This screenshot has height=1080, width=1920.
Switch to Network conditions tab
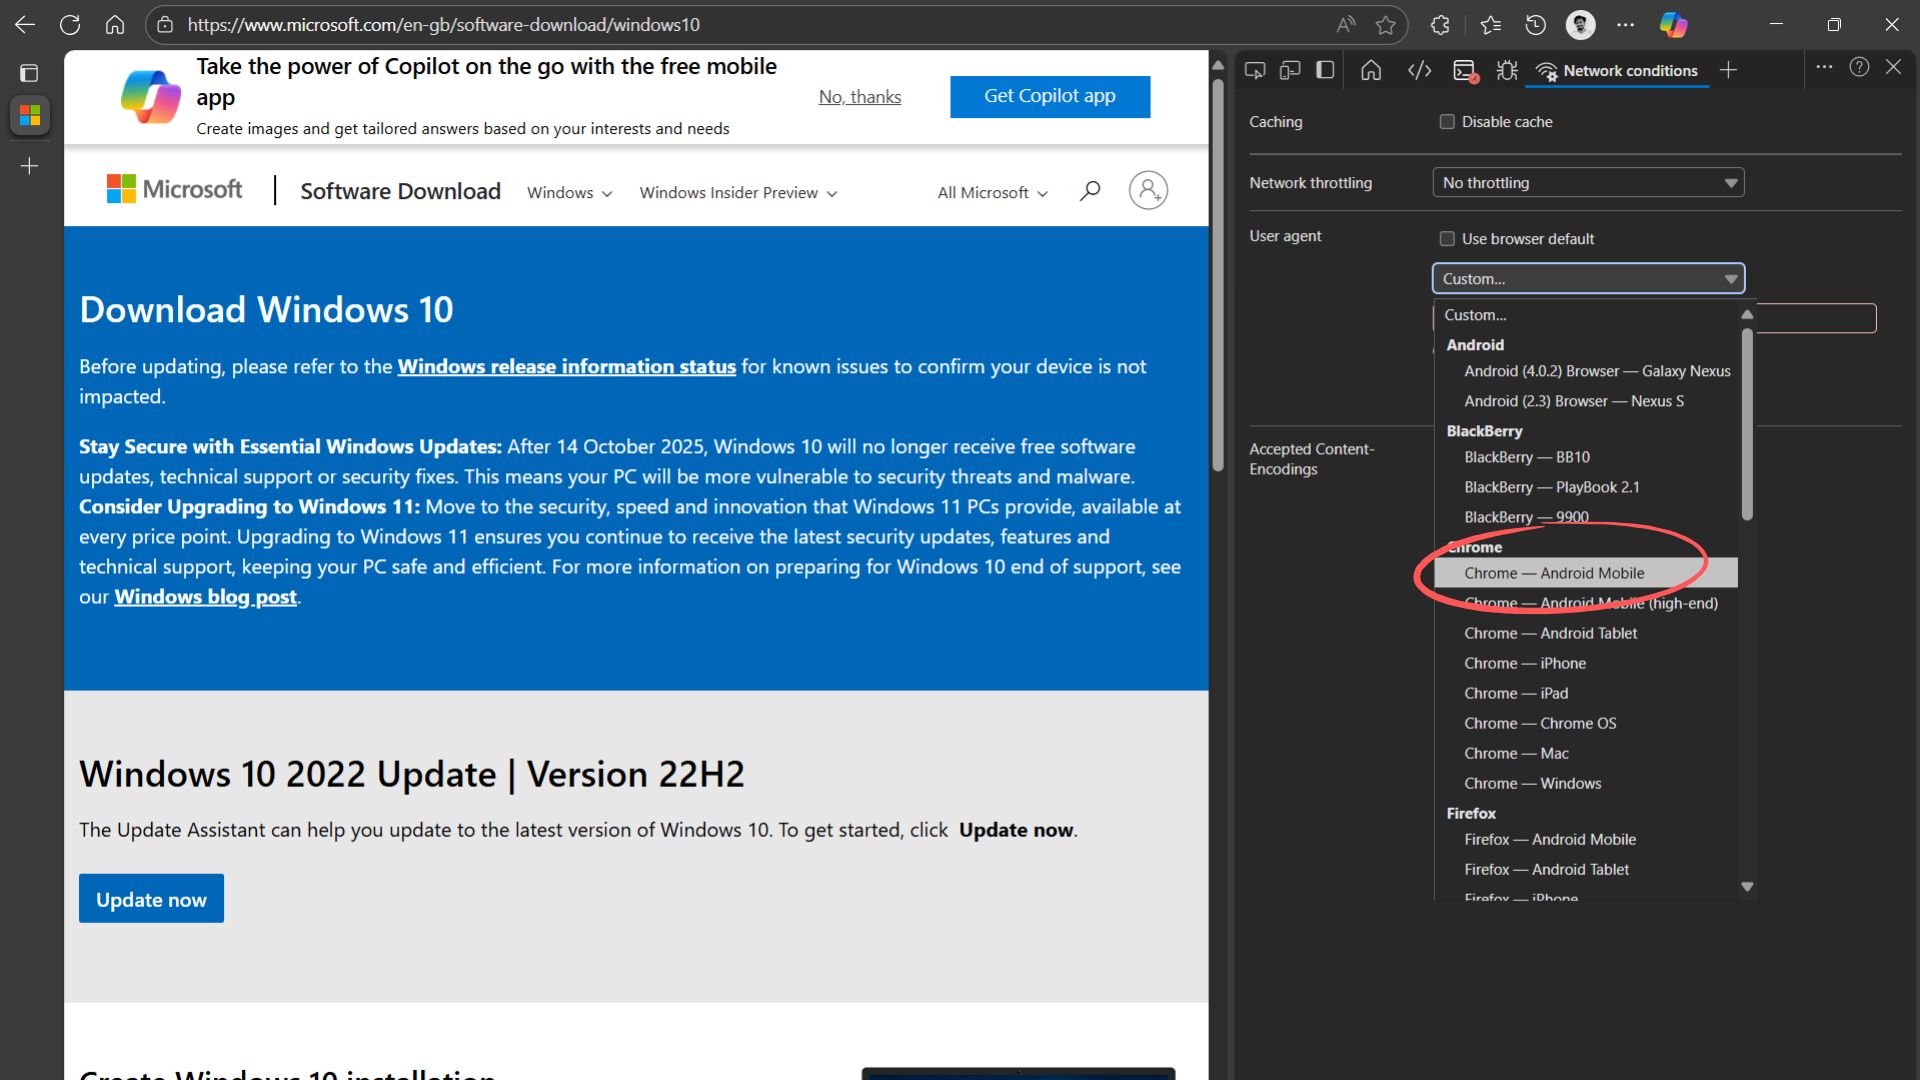pyautogui.click(x=1617, y=71)
